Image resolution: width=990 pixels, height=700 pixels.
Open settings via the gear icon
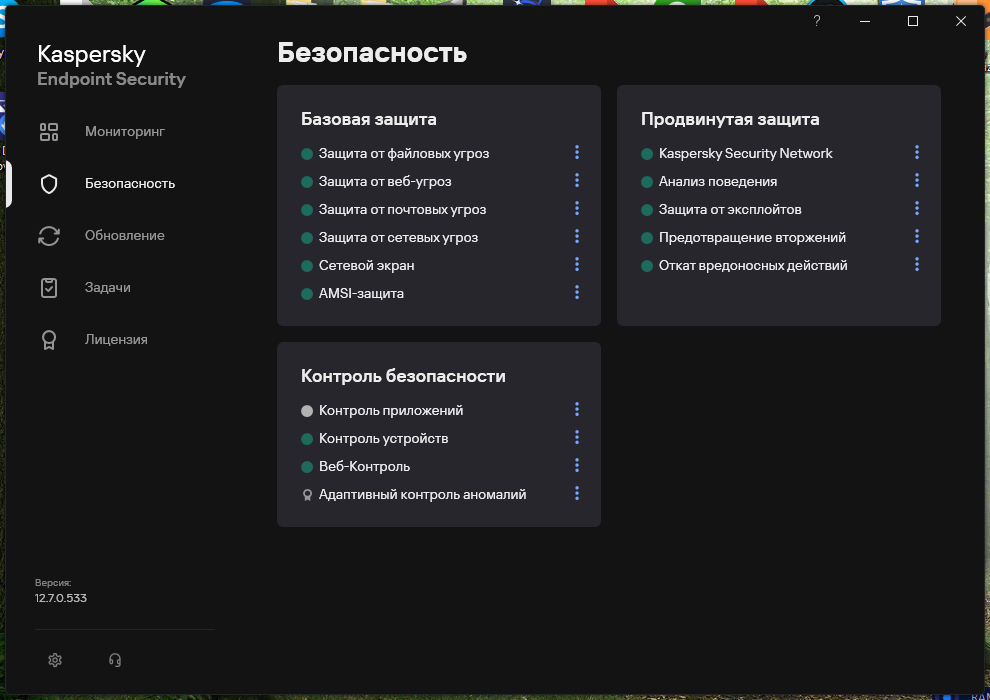tap(55, 660)
